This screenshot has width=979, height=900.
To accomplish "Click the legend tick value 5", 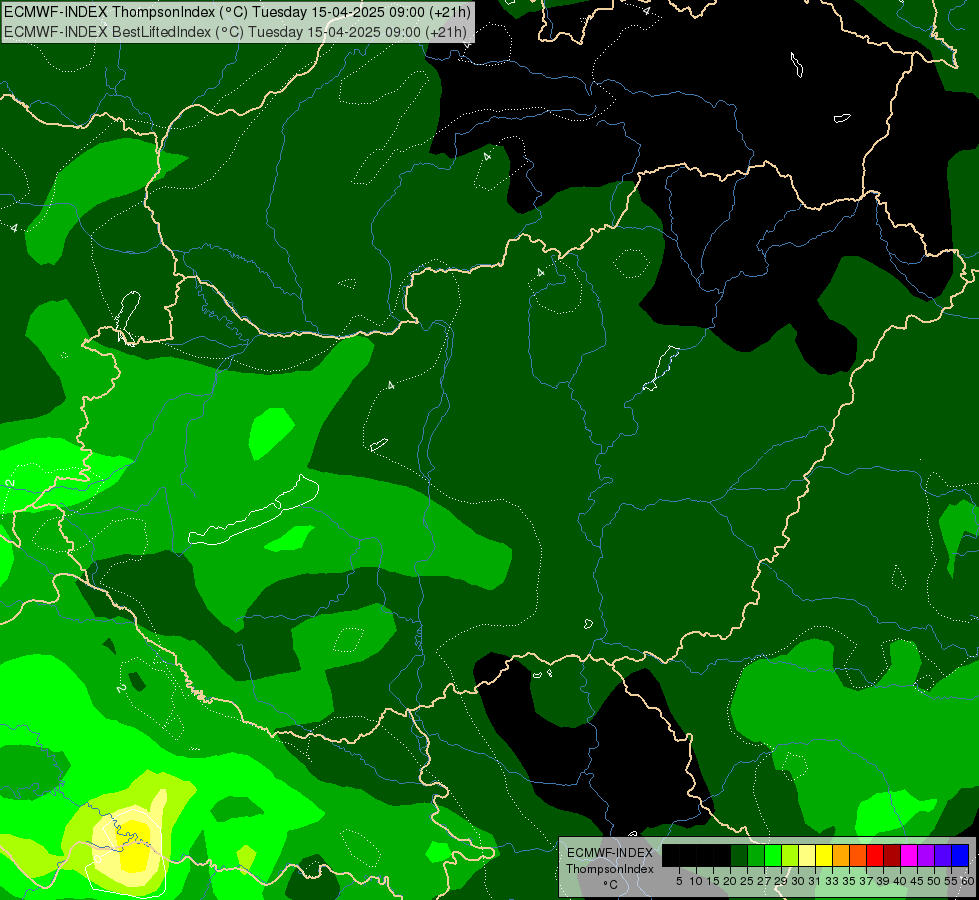I will pyautogui.click(x=679, y=881).
